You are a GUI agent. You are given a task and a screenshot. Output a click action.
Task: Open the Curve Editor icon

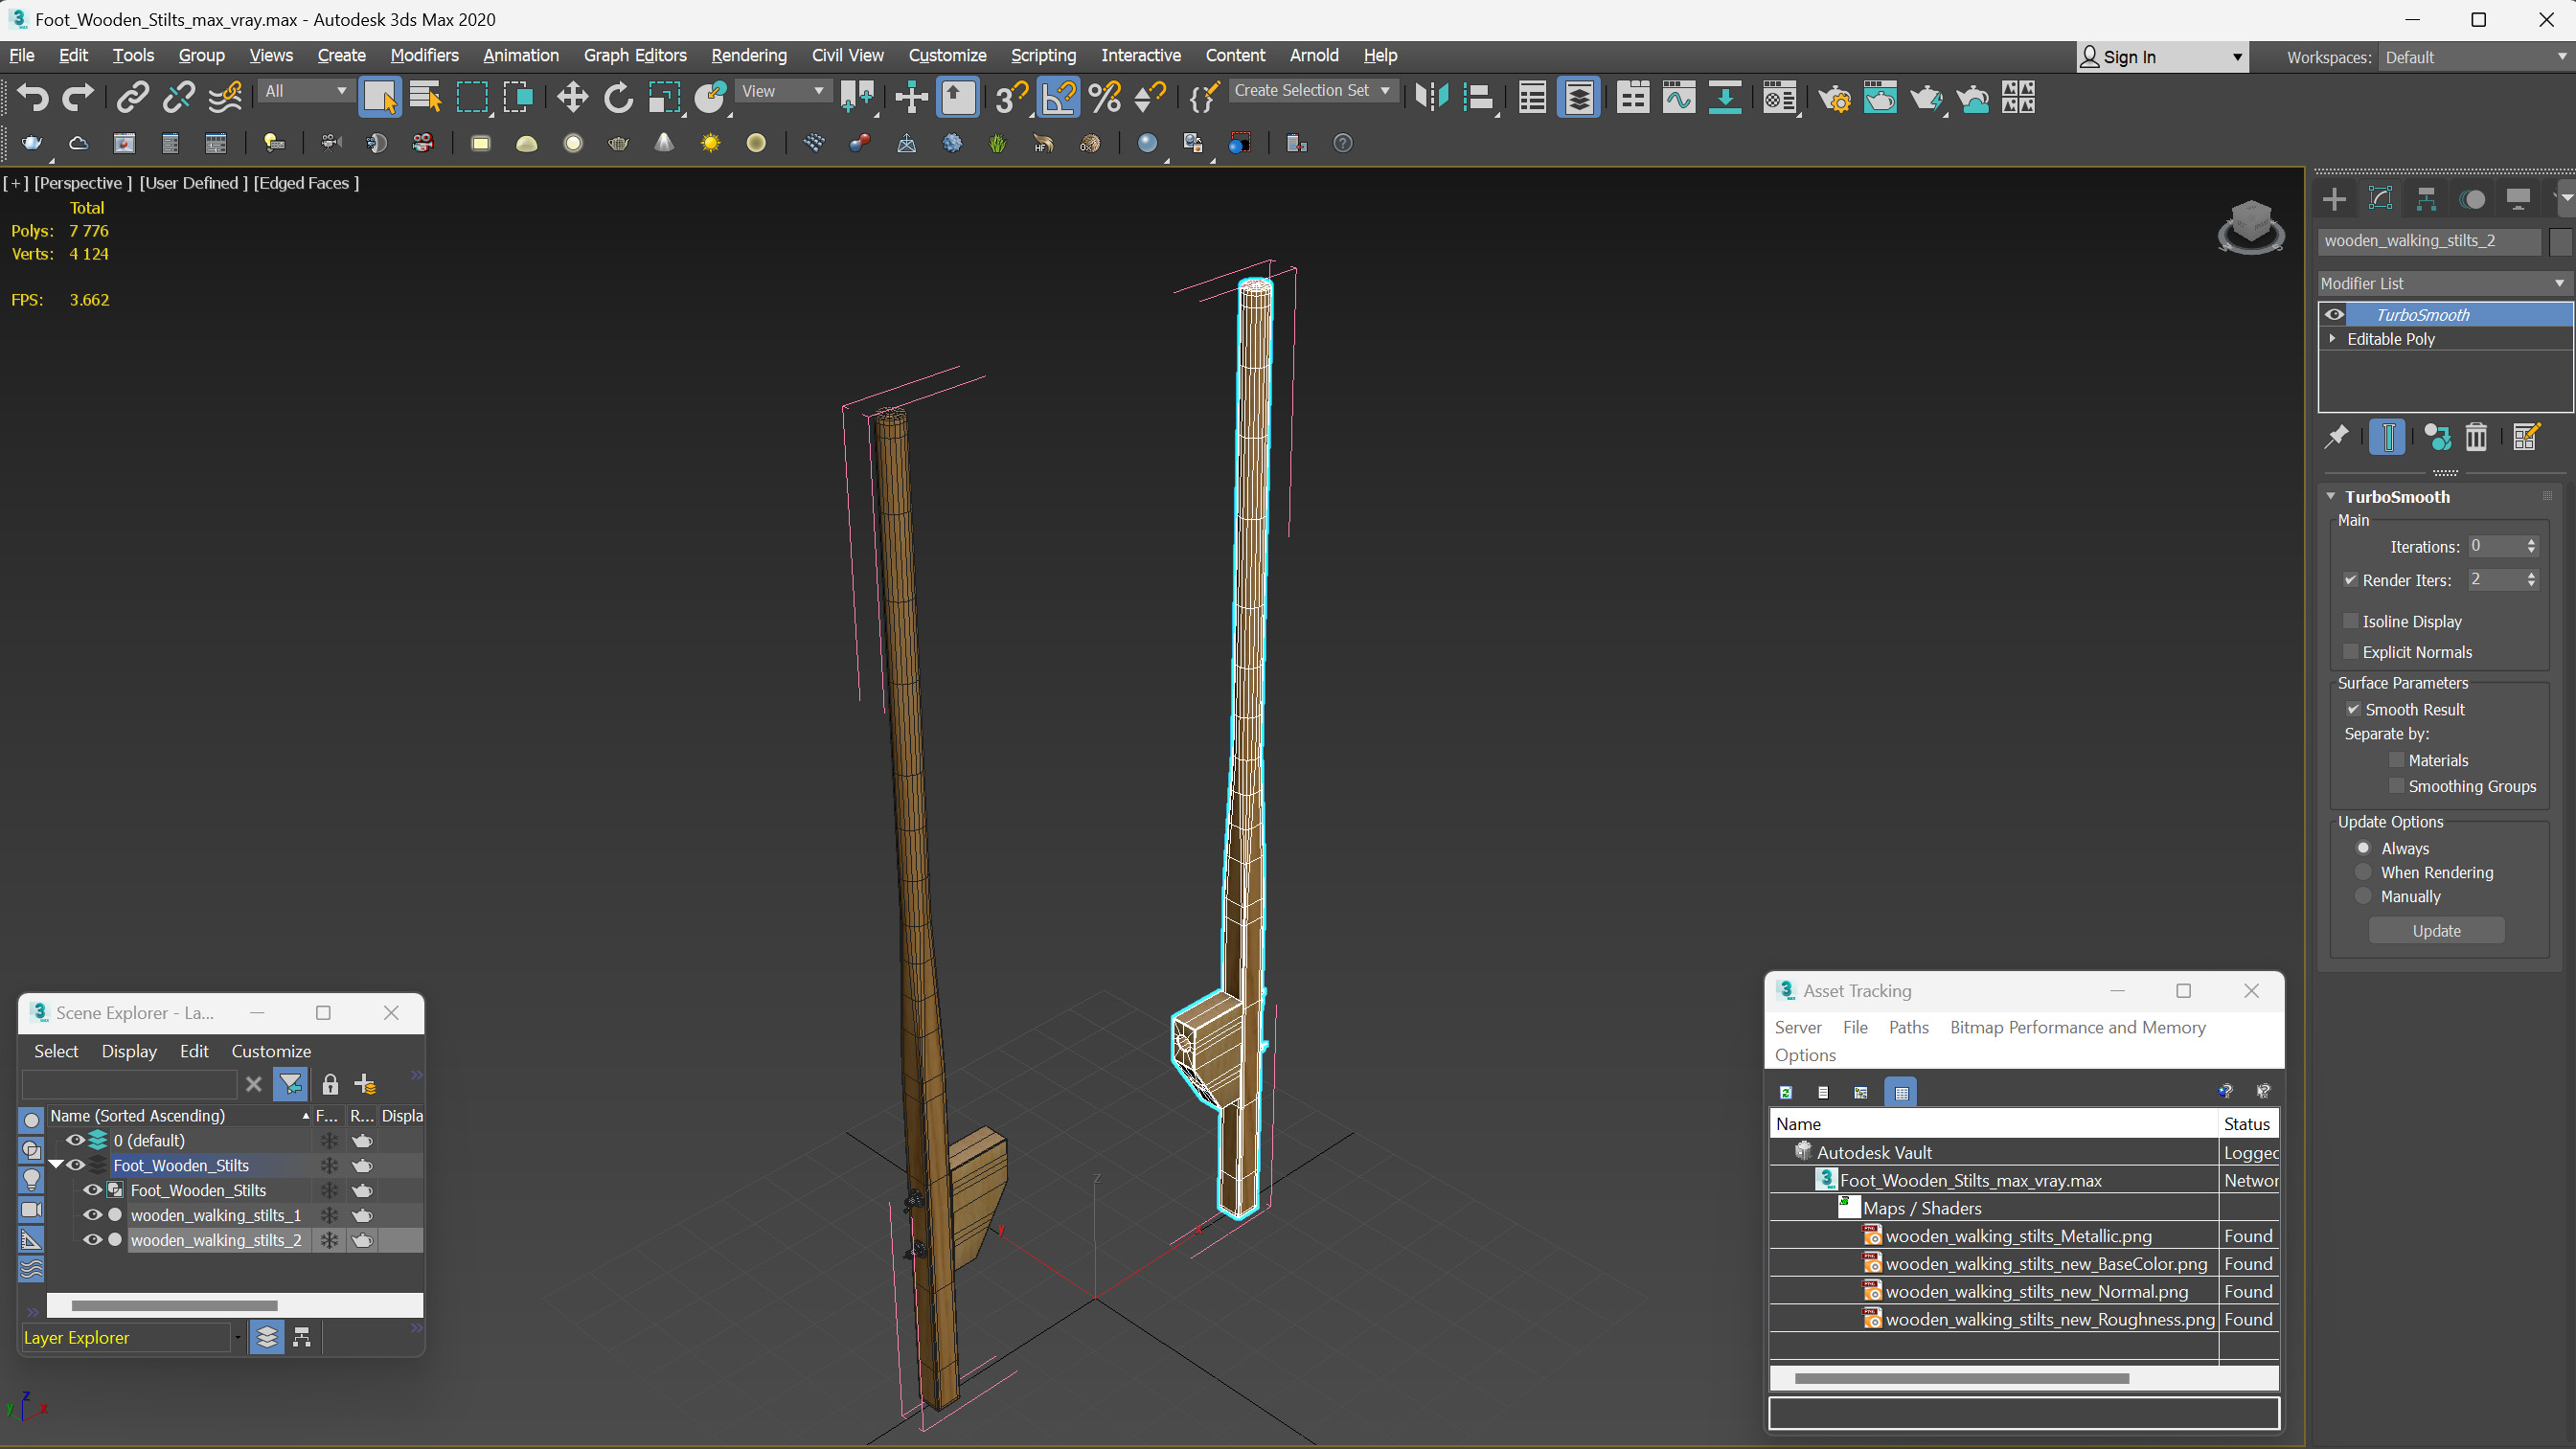[1678, 97]
